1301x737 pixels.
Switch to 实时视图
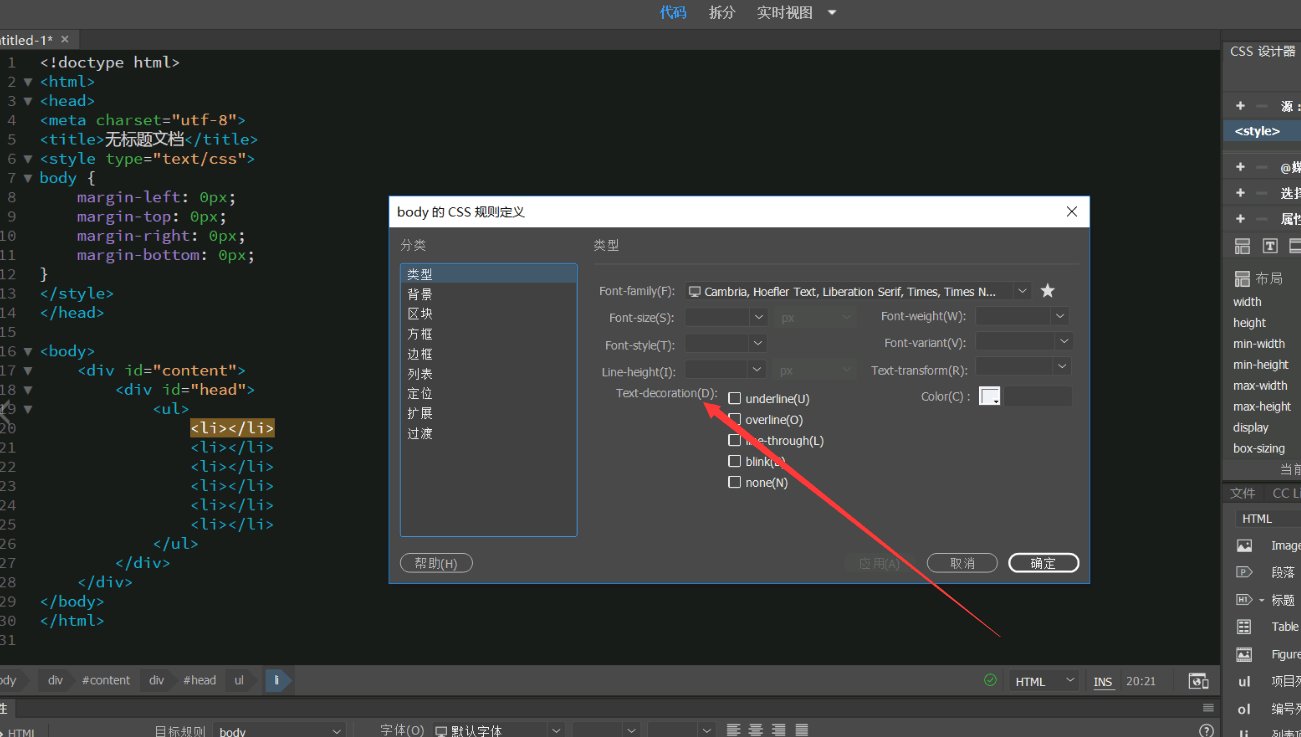coord(785,13)
